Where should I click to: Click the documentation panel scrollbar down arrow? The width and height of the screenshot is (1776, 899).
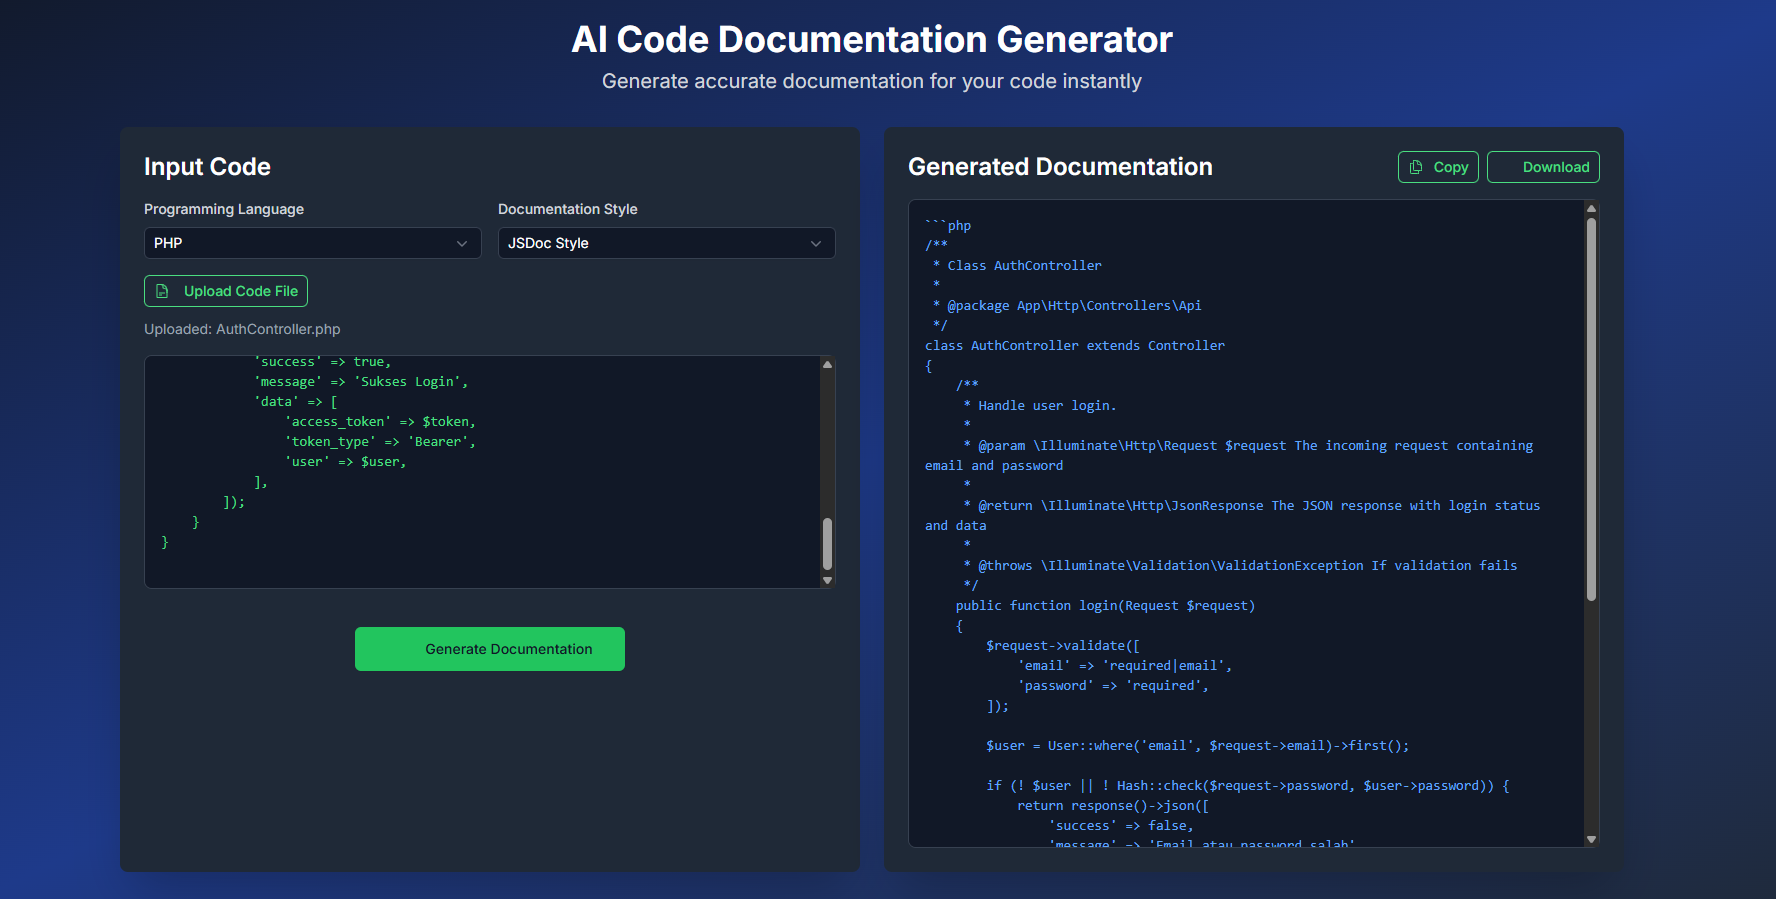pyautogui.click(x=1591, y=839)
